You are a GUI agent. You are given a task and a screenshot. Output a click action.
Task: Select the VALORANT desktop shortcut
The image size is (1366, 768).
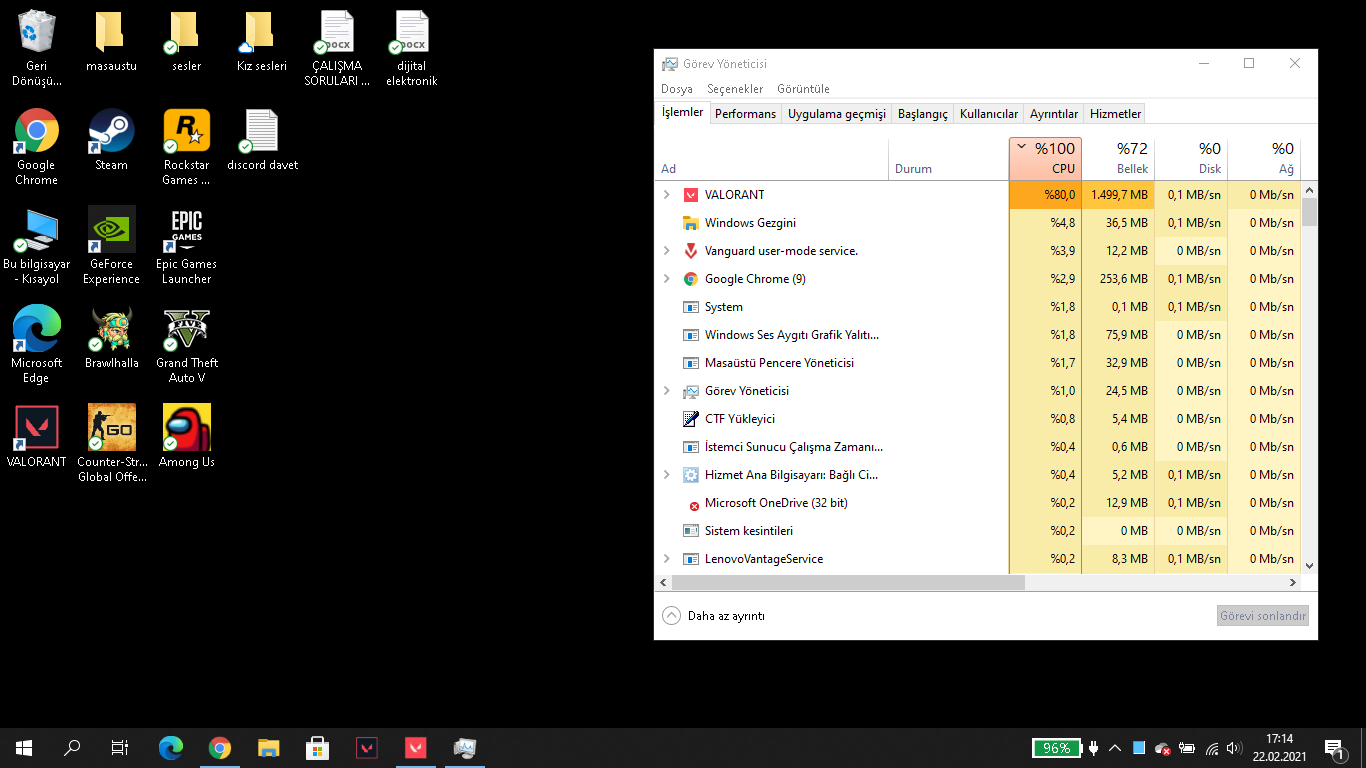pos(37,437)
